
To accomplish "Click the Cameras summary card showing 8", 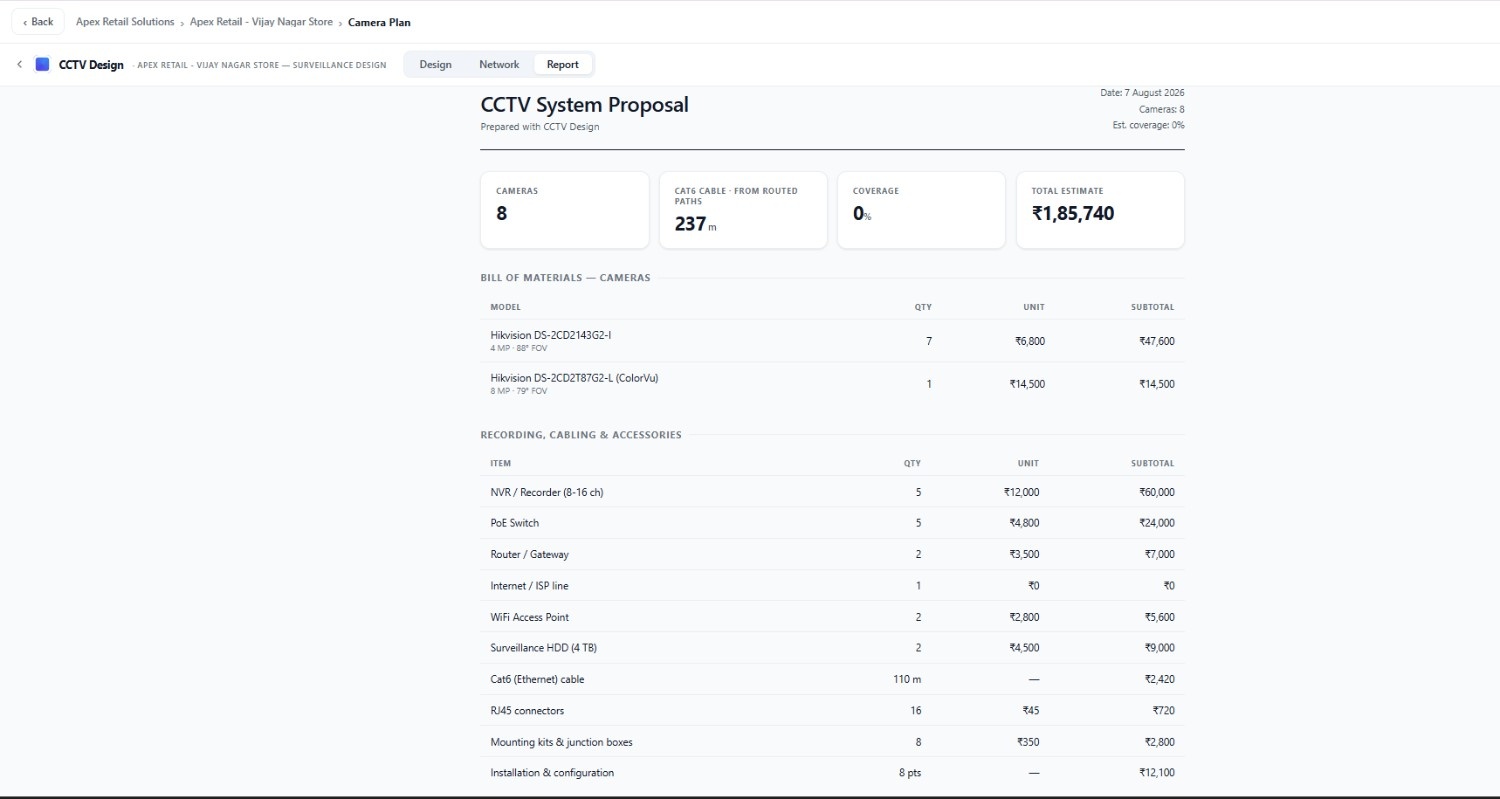I will coord(565,210).
